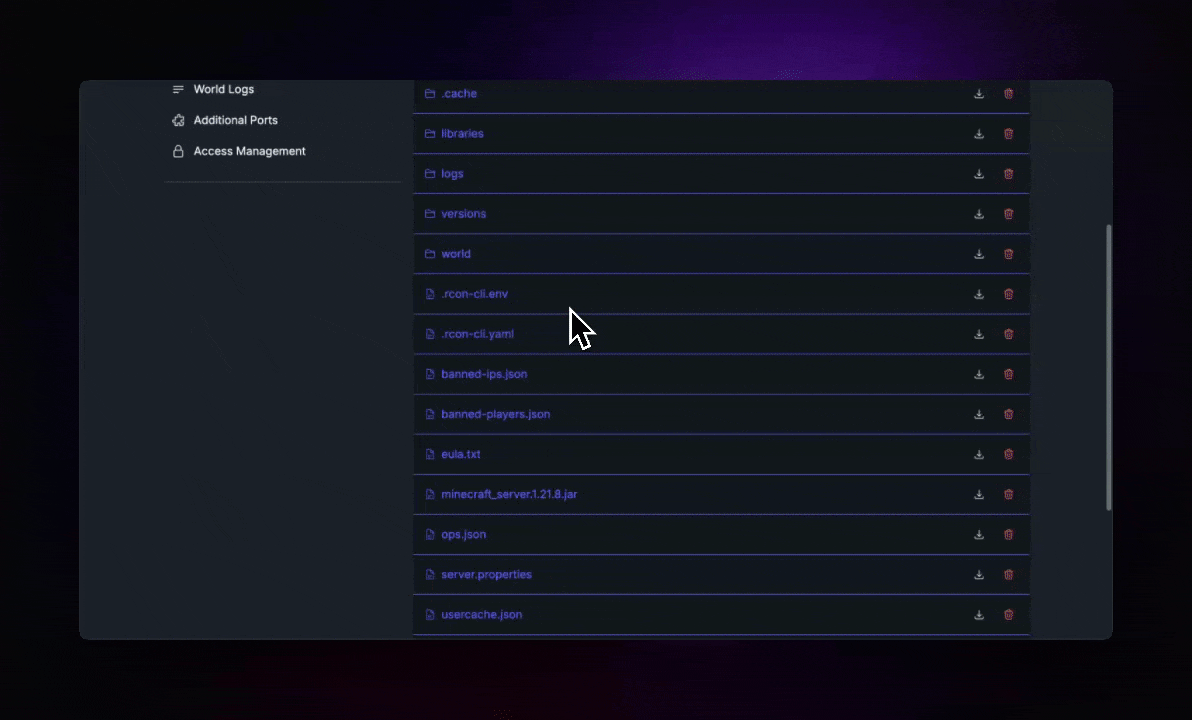Screen dimensions: 1192x720
Task: Download the libraries folder
Action: [979, 134]
